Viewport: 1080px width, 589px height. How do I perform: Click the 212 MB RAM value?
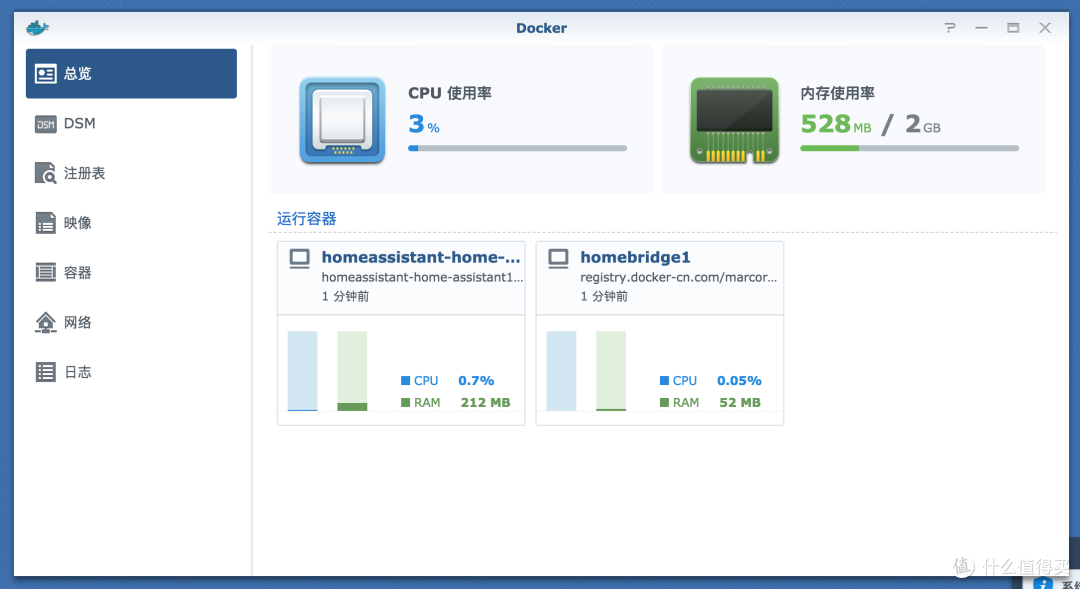(486, 402)
